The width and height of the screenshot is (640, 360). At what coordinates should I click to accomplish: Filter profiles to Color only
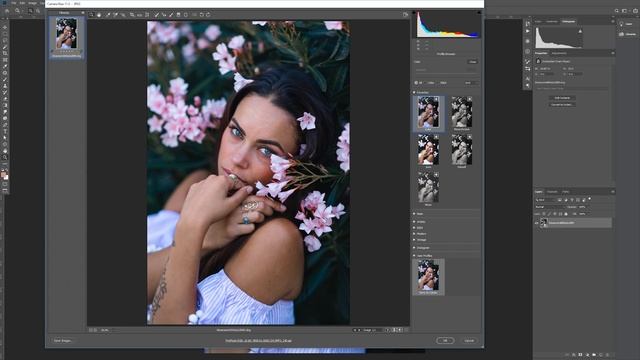[x=431, y=83]
